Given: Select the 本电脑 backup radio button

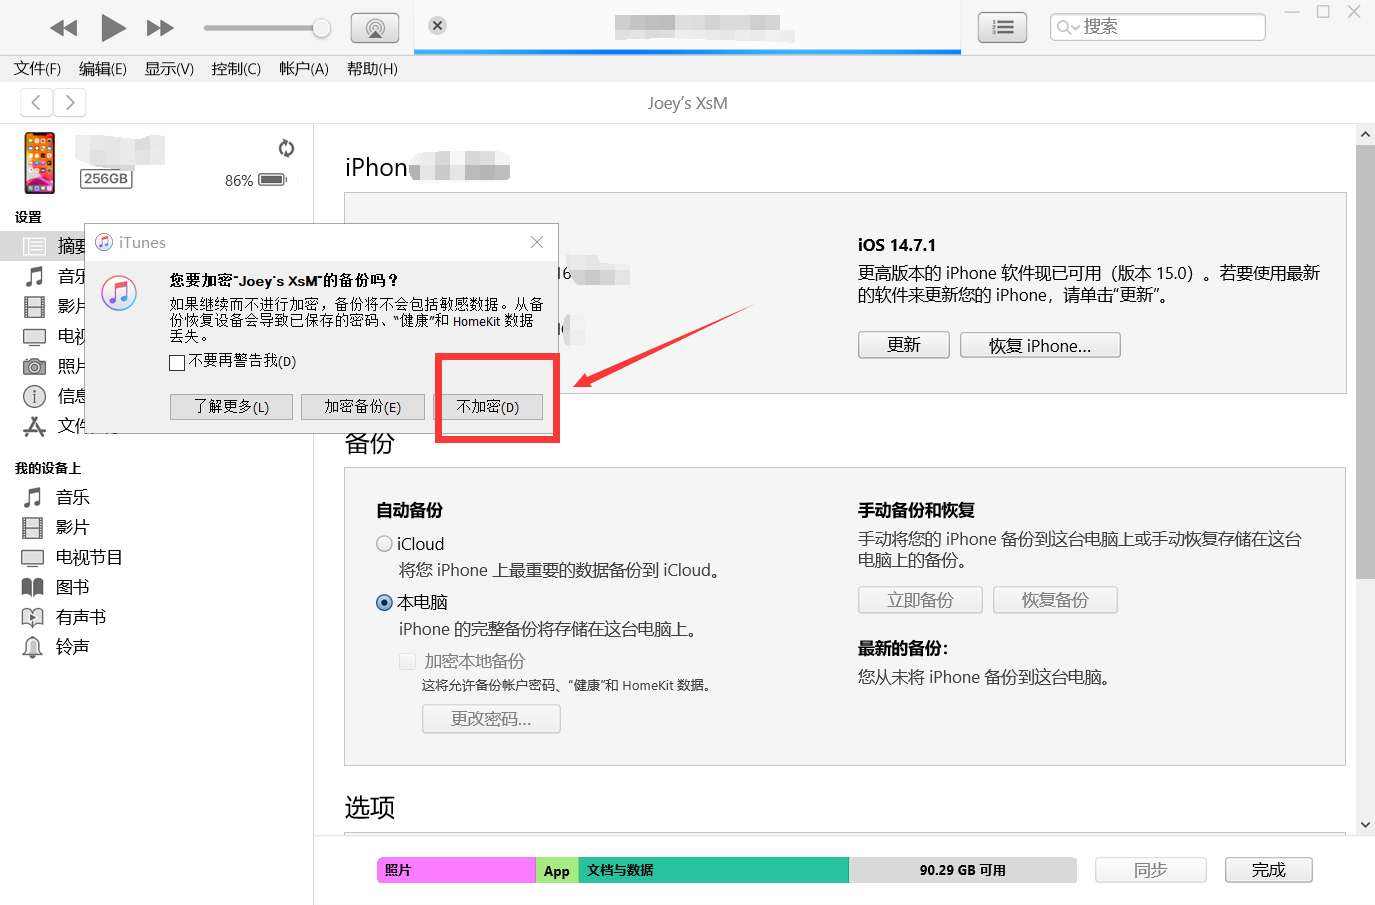Looking at the screenshot, I should point(384,603).
